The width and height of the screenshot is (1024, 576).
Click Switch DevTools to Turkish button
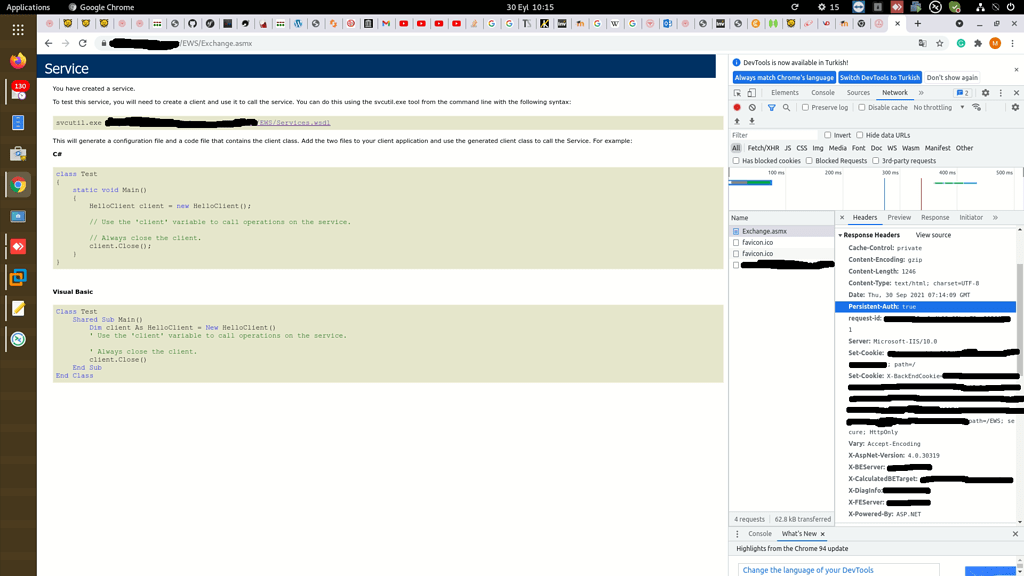[879, 77]
